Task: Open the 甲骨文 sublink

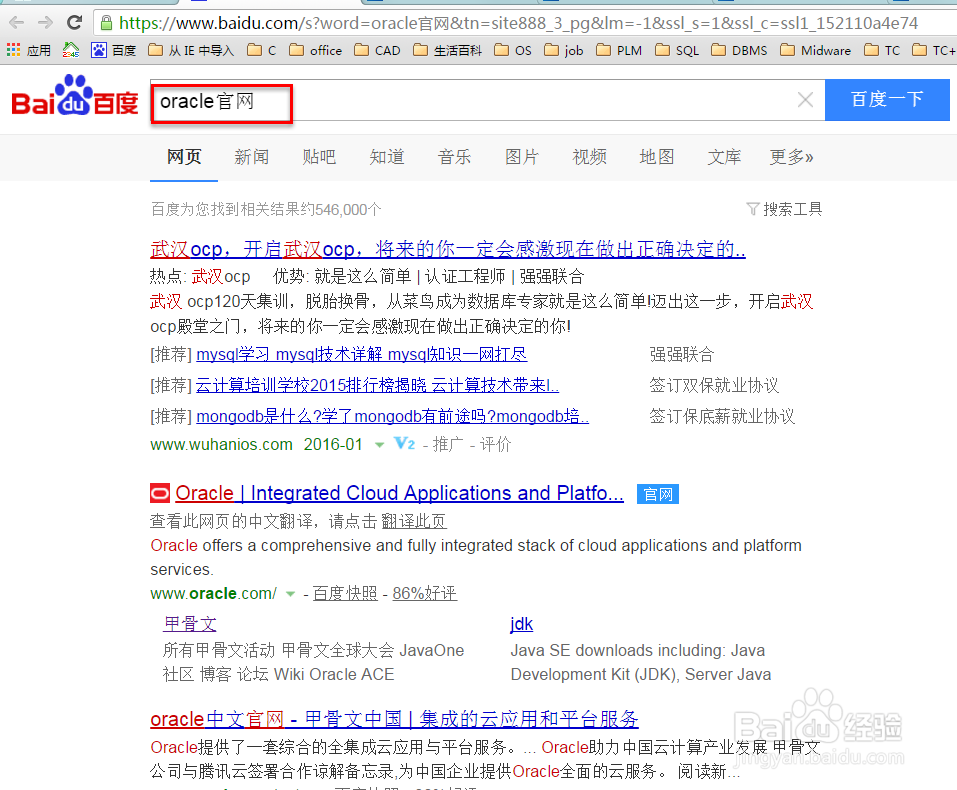Action: point(190,624)
